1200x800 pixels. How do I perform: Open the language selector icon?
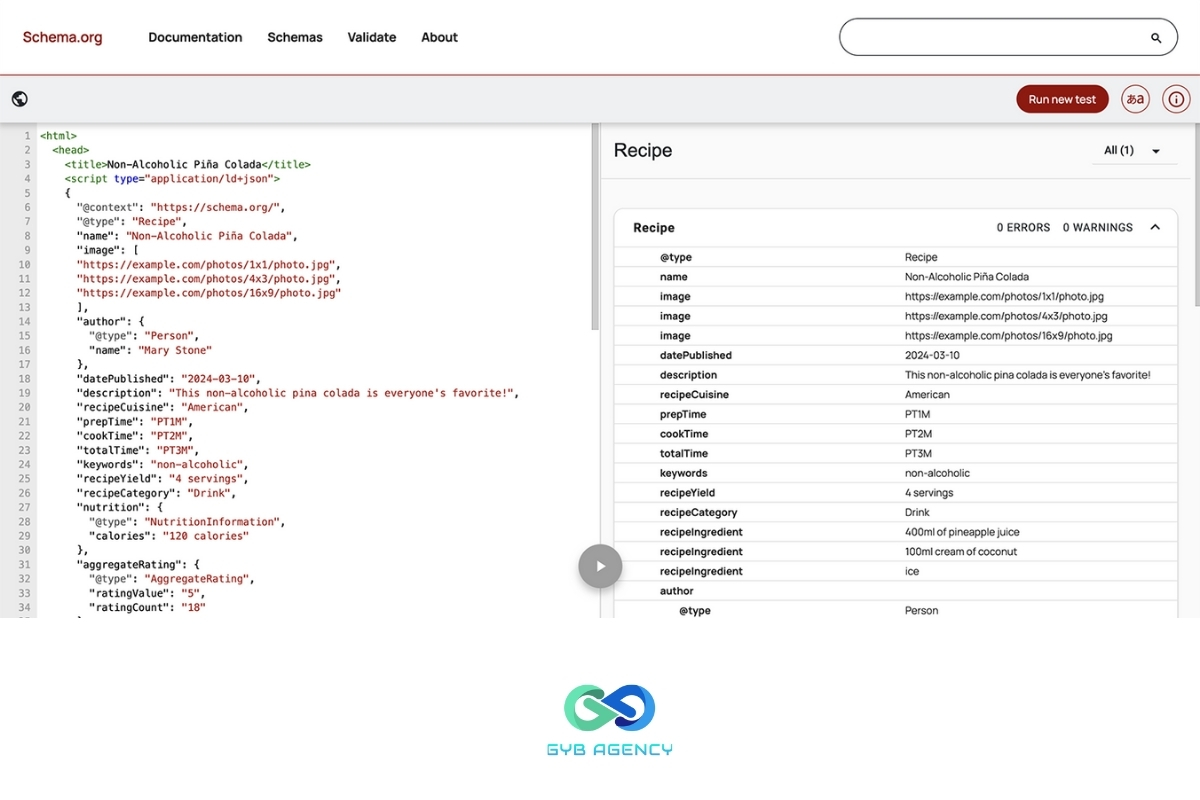click(1135, 99)
